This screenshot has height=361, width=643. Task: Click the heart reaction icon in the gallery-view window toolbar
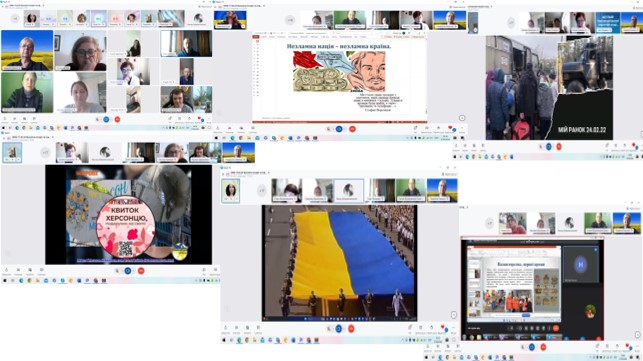point(200,119)
